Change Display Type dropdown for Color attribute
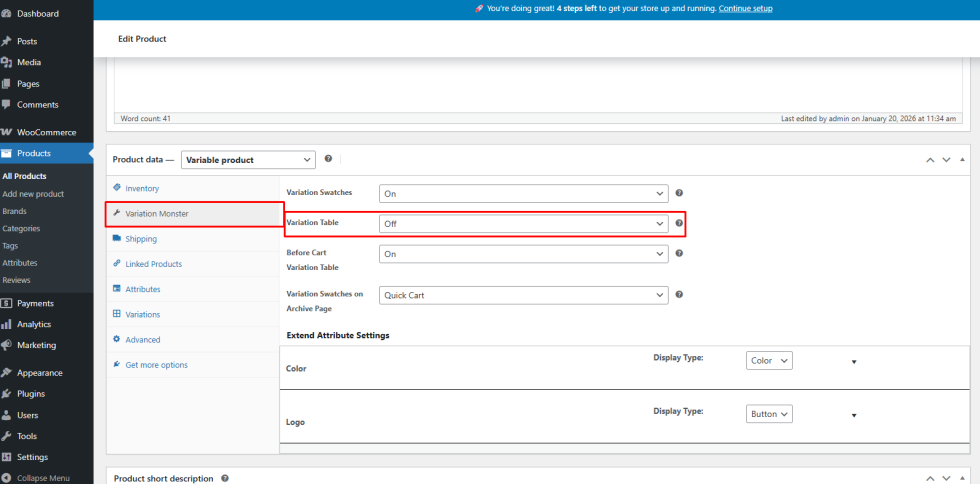Viewport: 980px width, 484px height. pyautogui.click(x=769, y=361)
